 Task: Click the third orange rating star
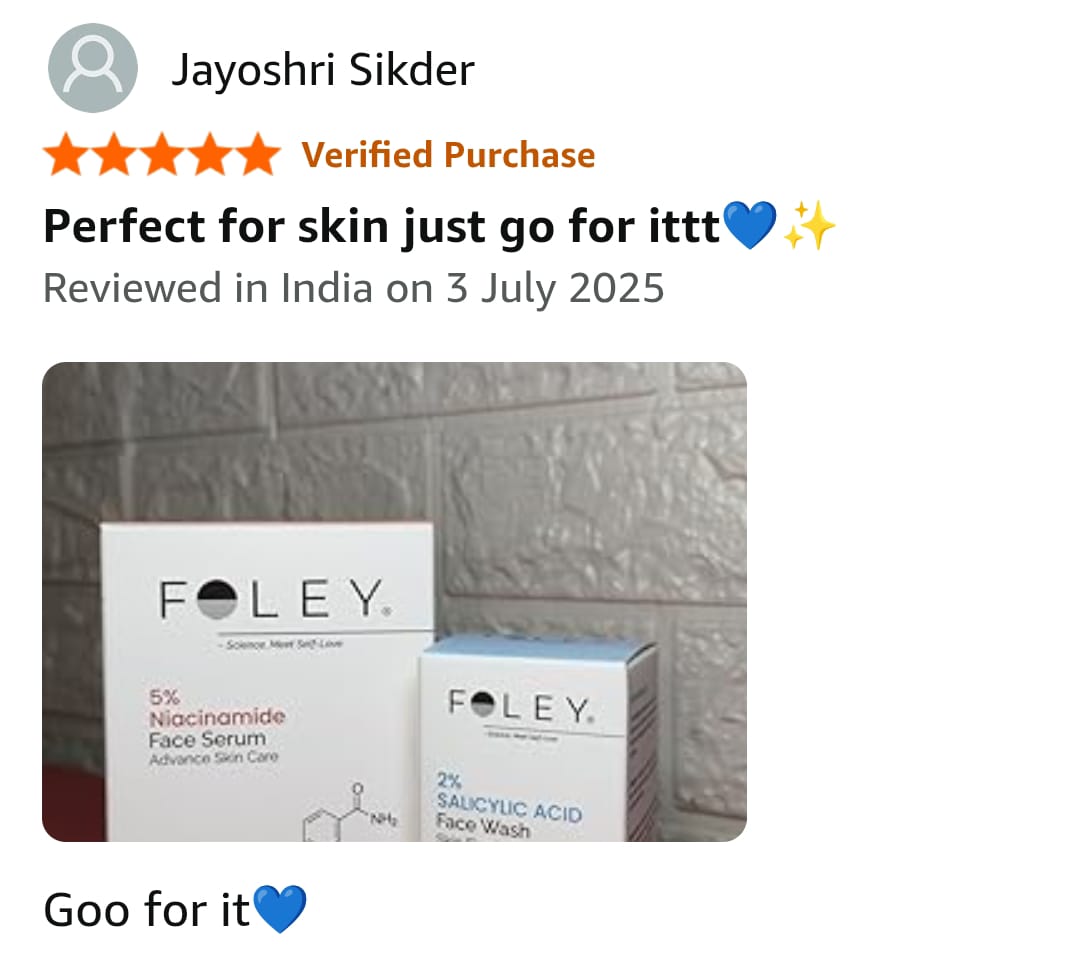coord(162,154)
